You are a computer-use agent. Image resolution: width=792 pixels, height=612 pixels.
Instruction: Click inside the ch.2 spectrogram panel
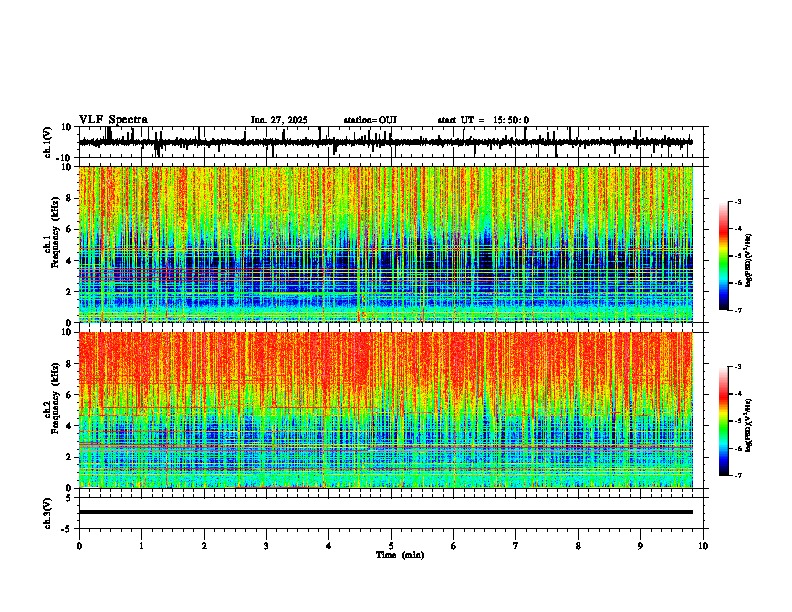(386, 410)
